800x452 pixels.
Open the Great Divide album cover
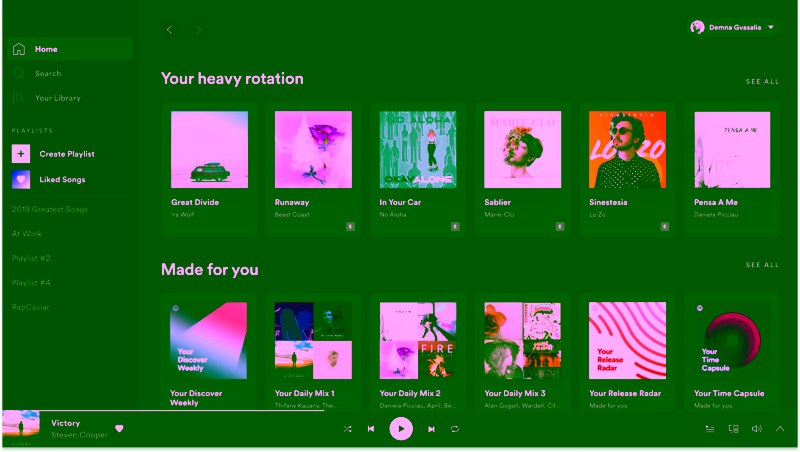click(x=210, y=149)
